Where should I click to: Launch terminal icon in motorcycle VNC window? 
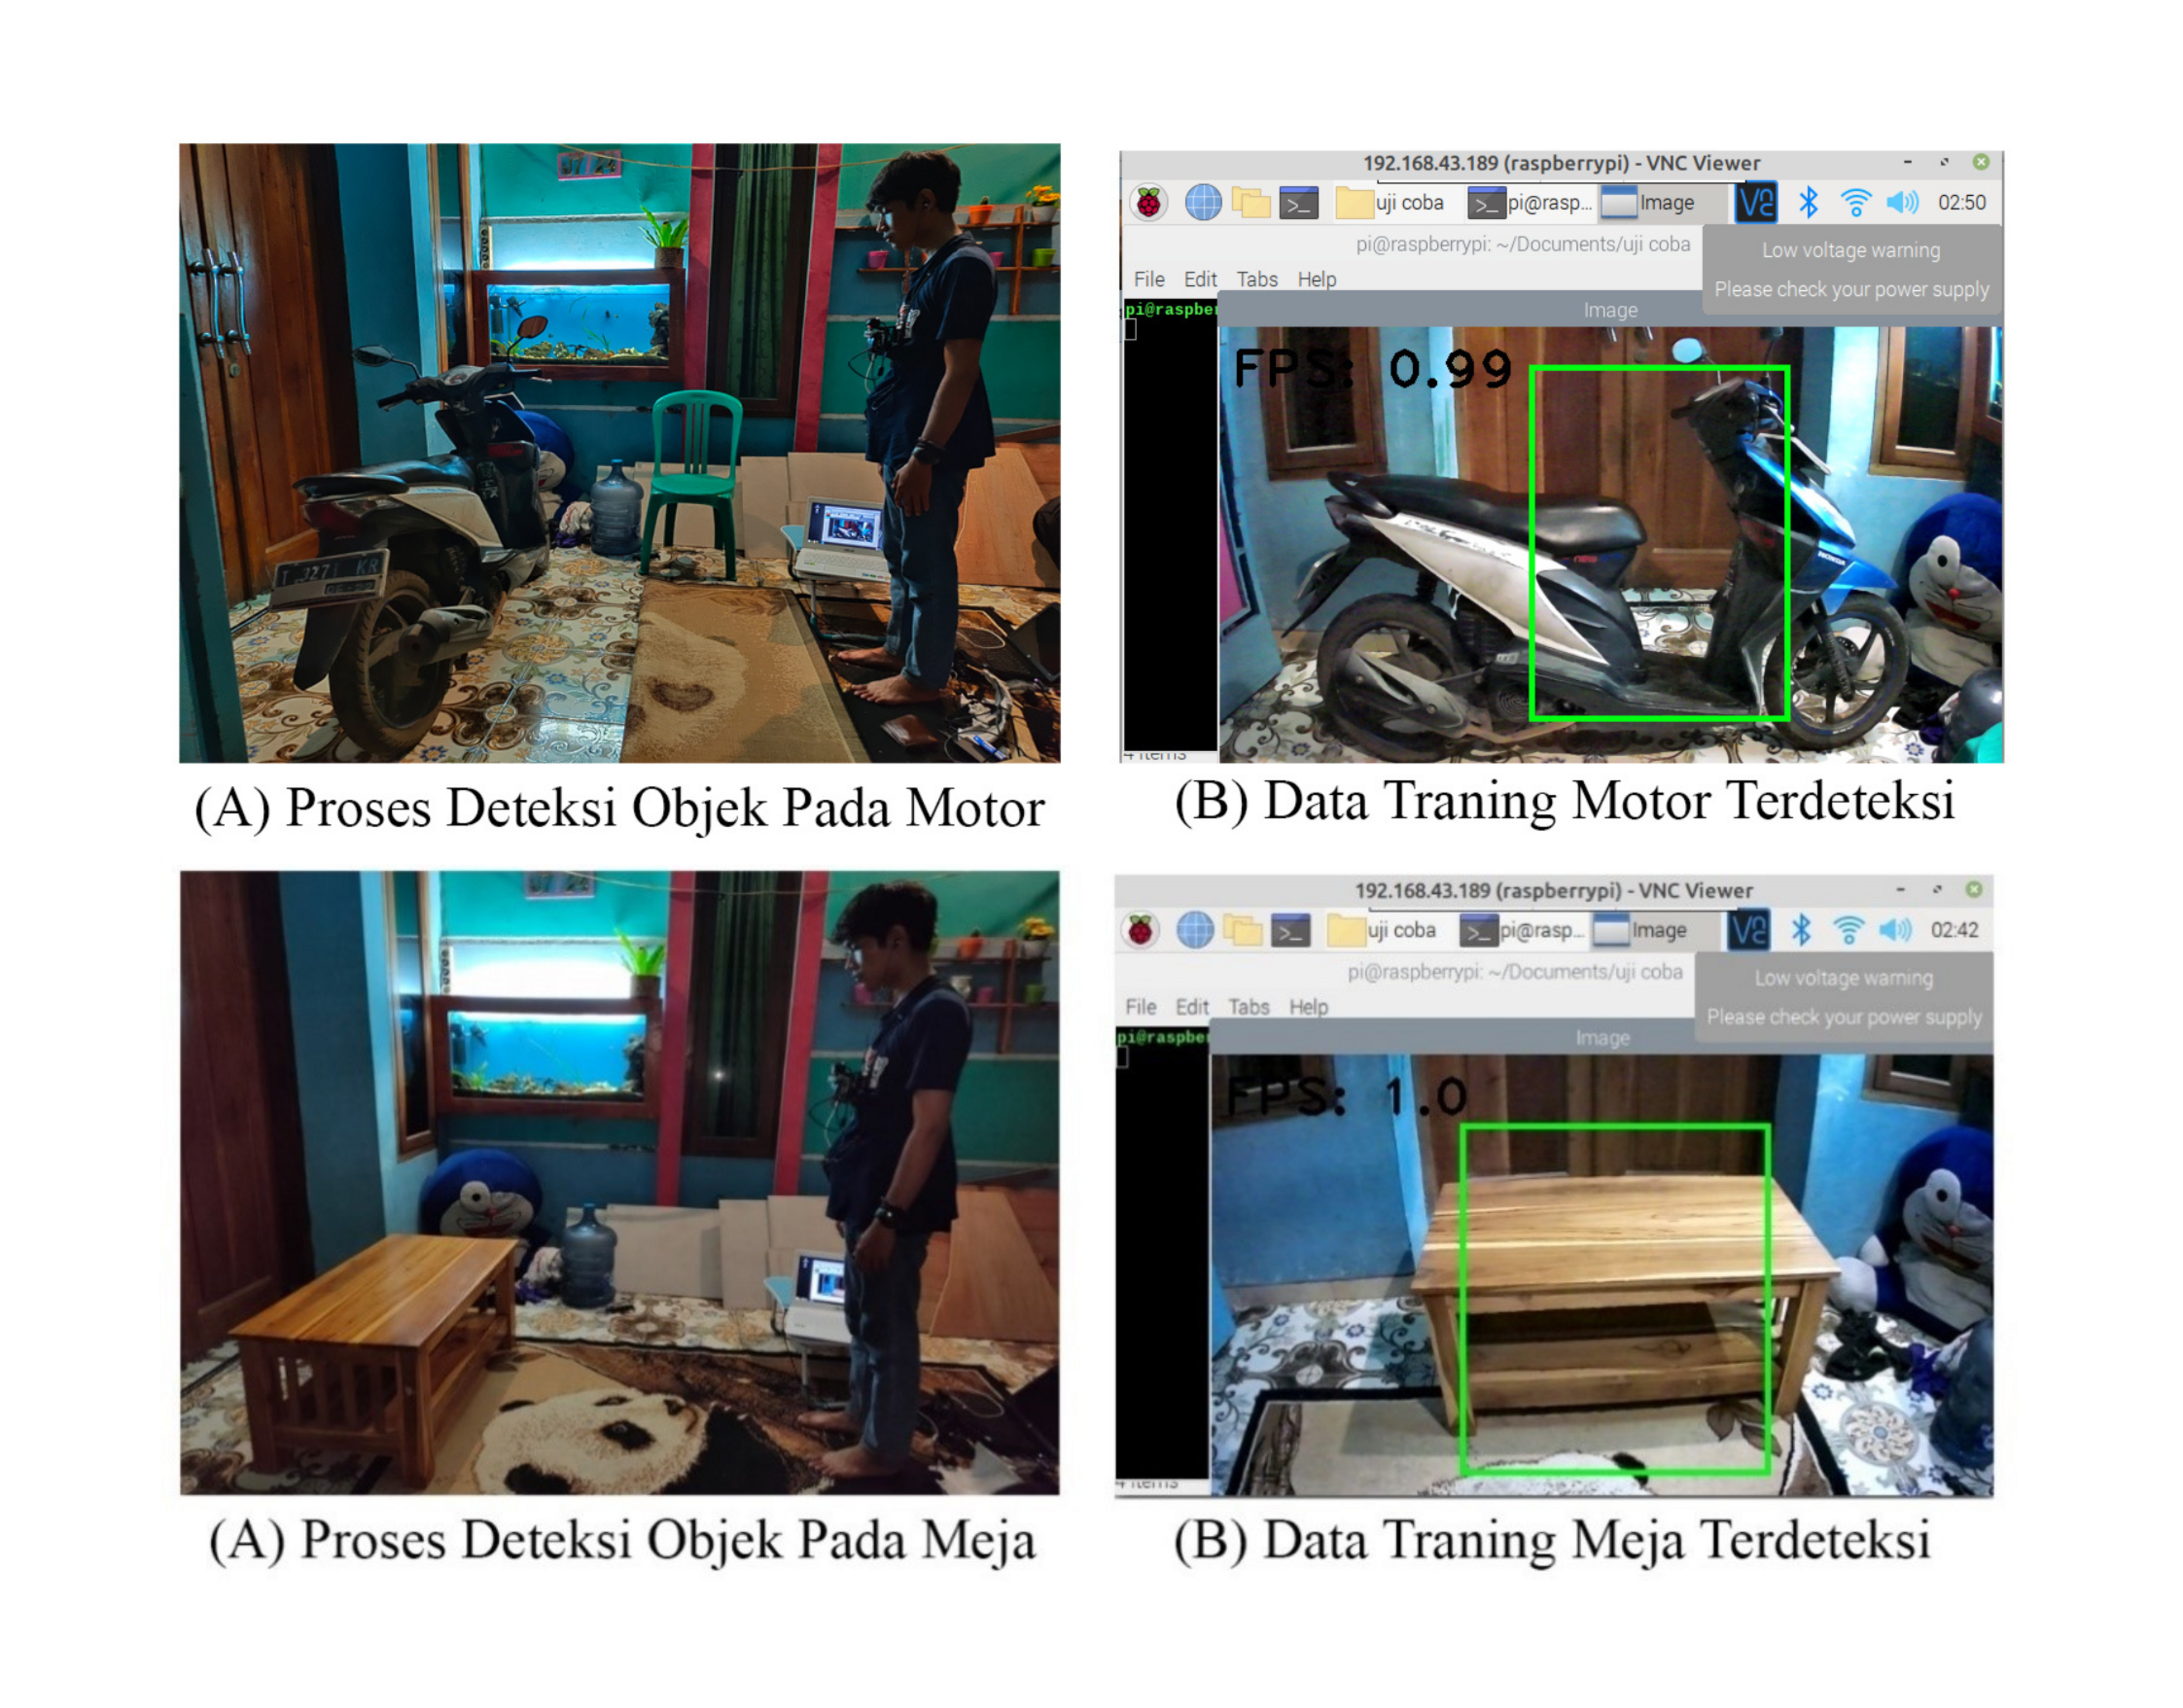click(x=1298, y=203)
